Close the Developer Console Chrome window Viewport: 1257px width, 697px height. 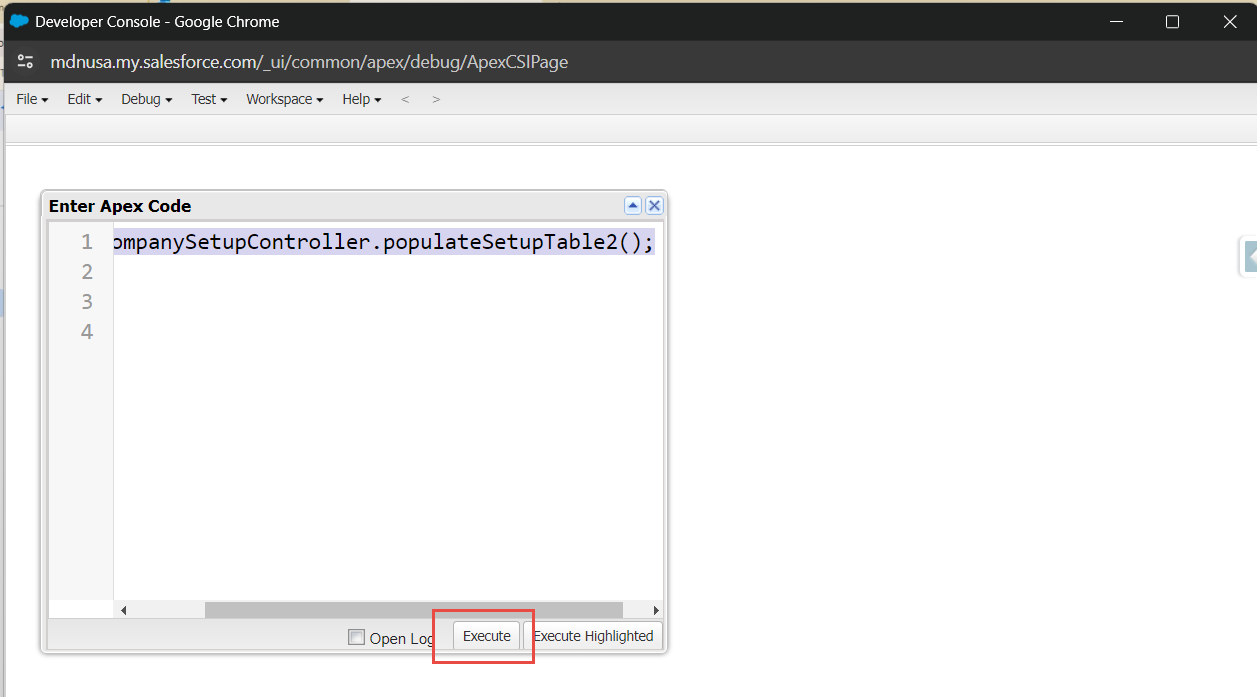tap(1230, 21)
